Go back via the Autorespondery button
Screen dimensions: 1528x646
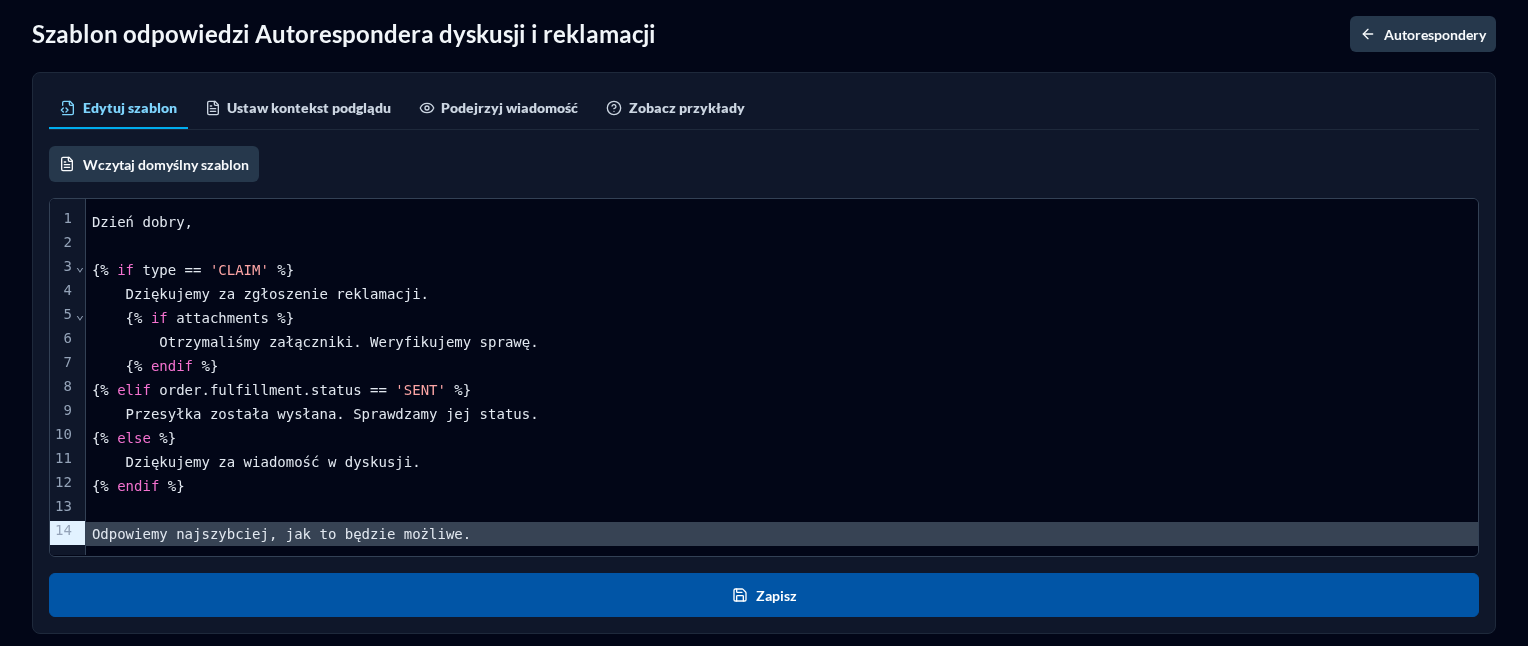pyautogui.click(x=1422, y=34)
